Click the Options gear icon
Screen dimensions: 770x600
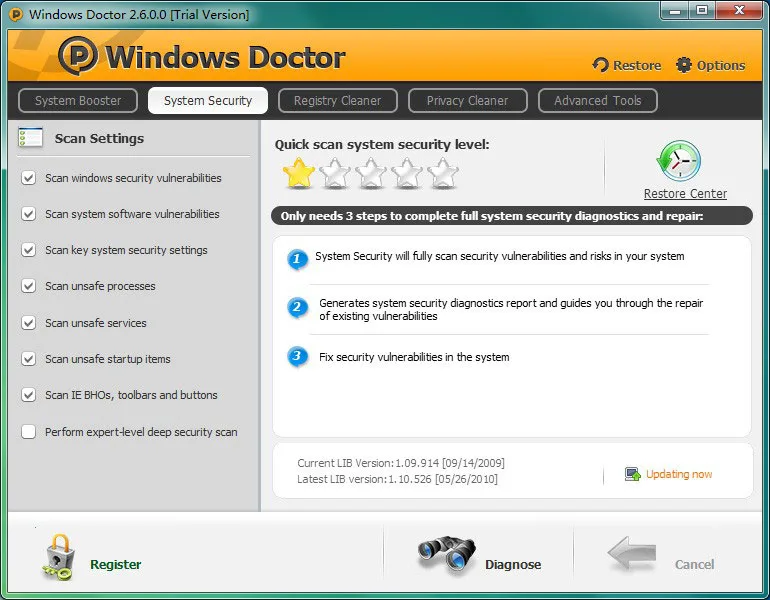click(x=684, y=65)
